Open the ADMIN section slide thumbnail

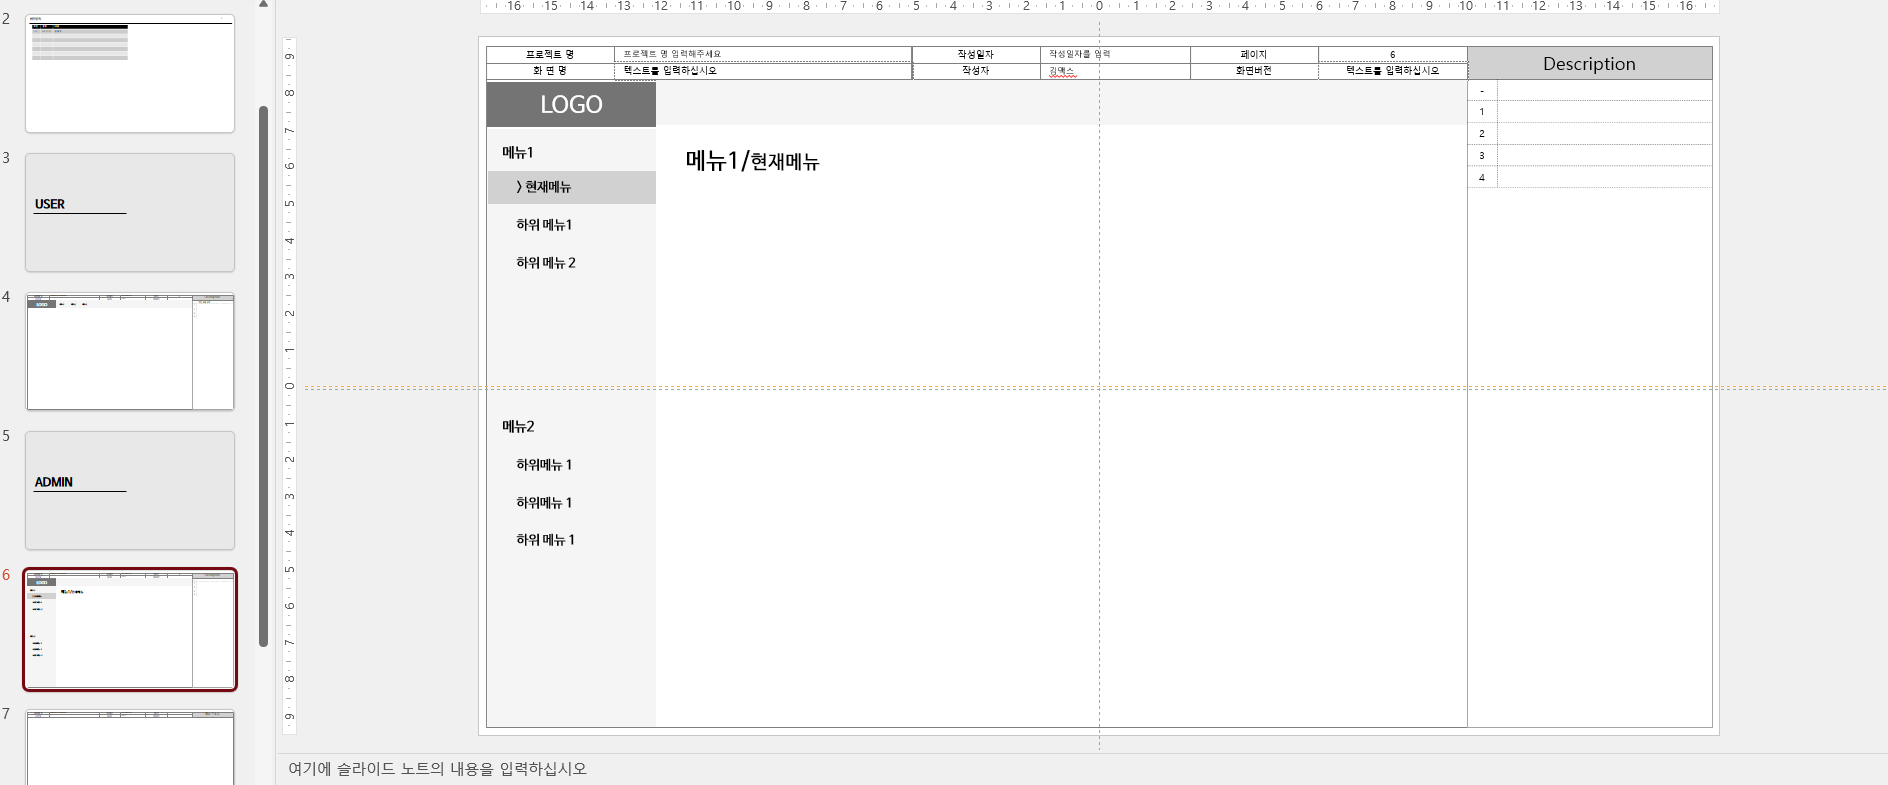coord(130,490)
